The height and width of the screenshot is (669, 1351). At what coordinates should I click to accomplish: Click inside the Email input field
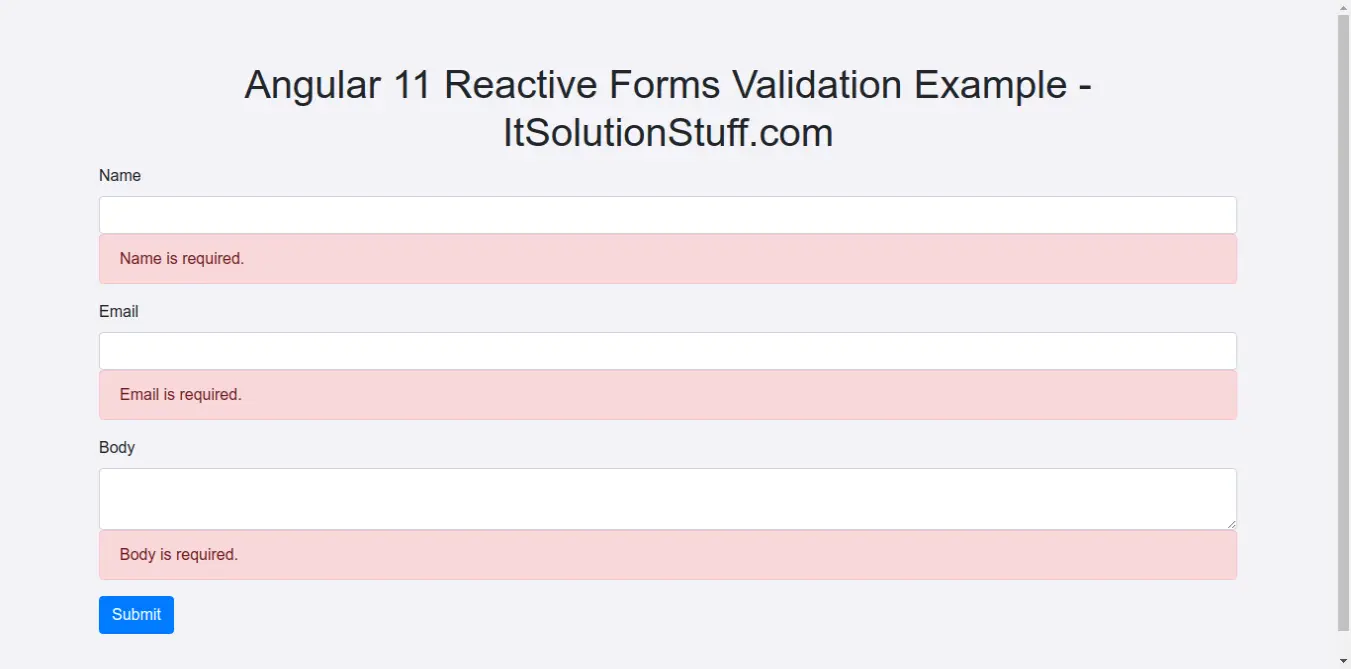(667, 350)
